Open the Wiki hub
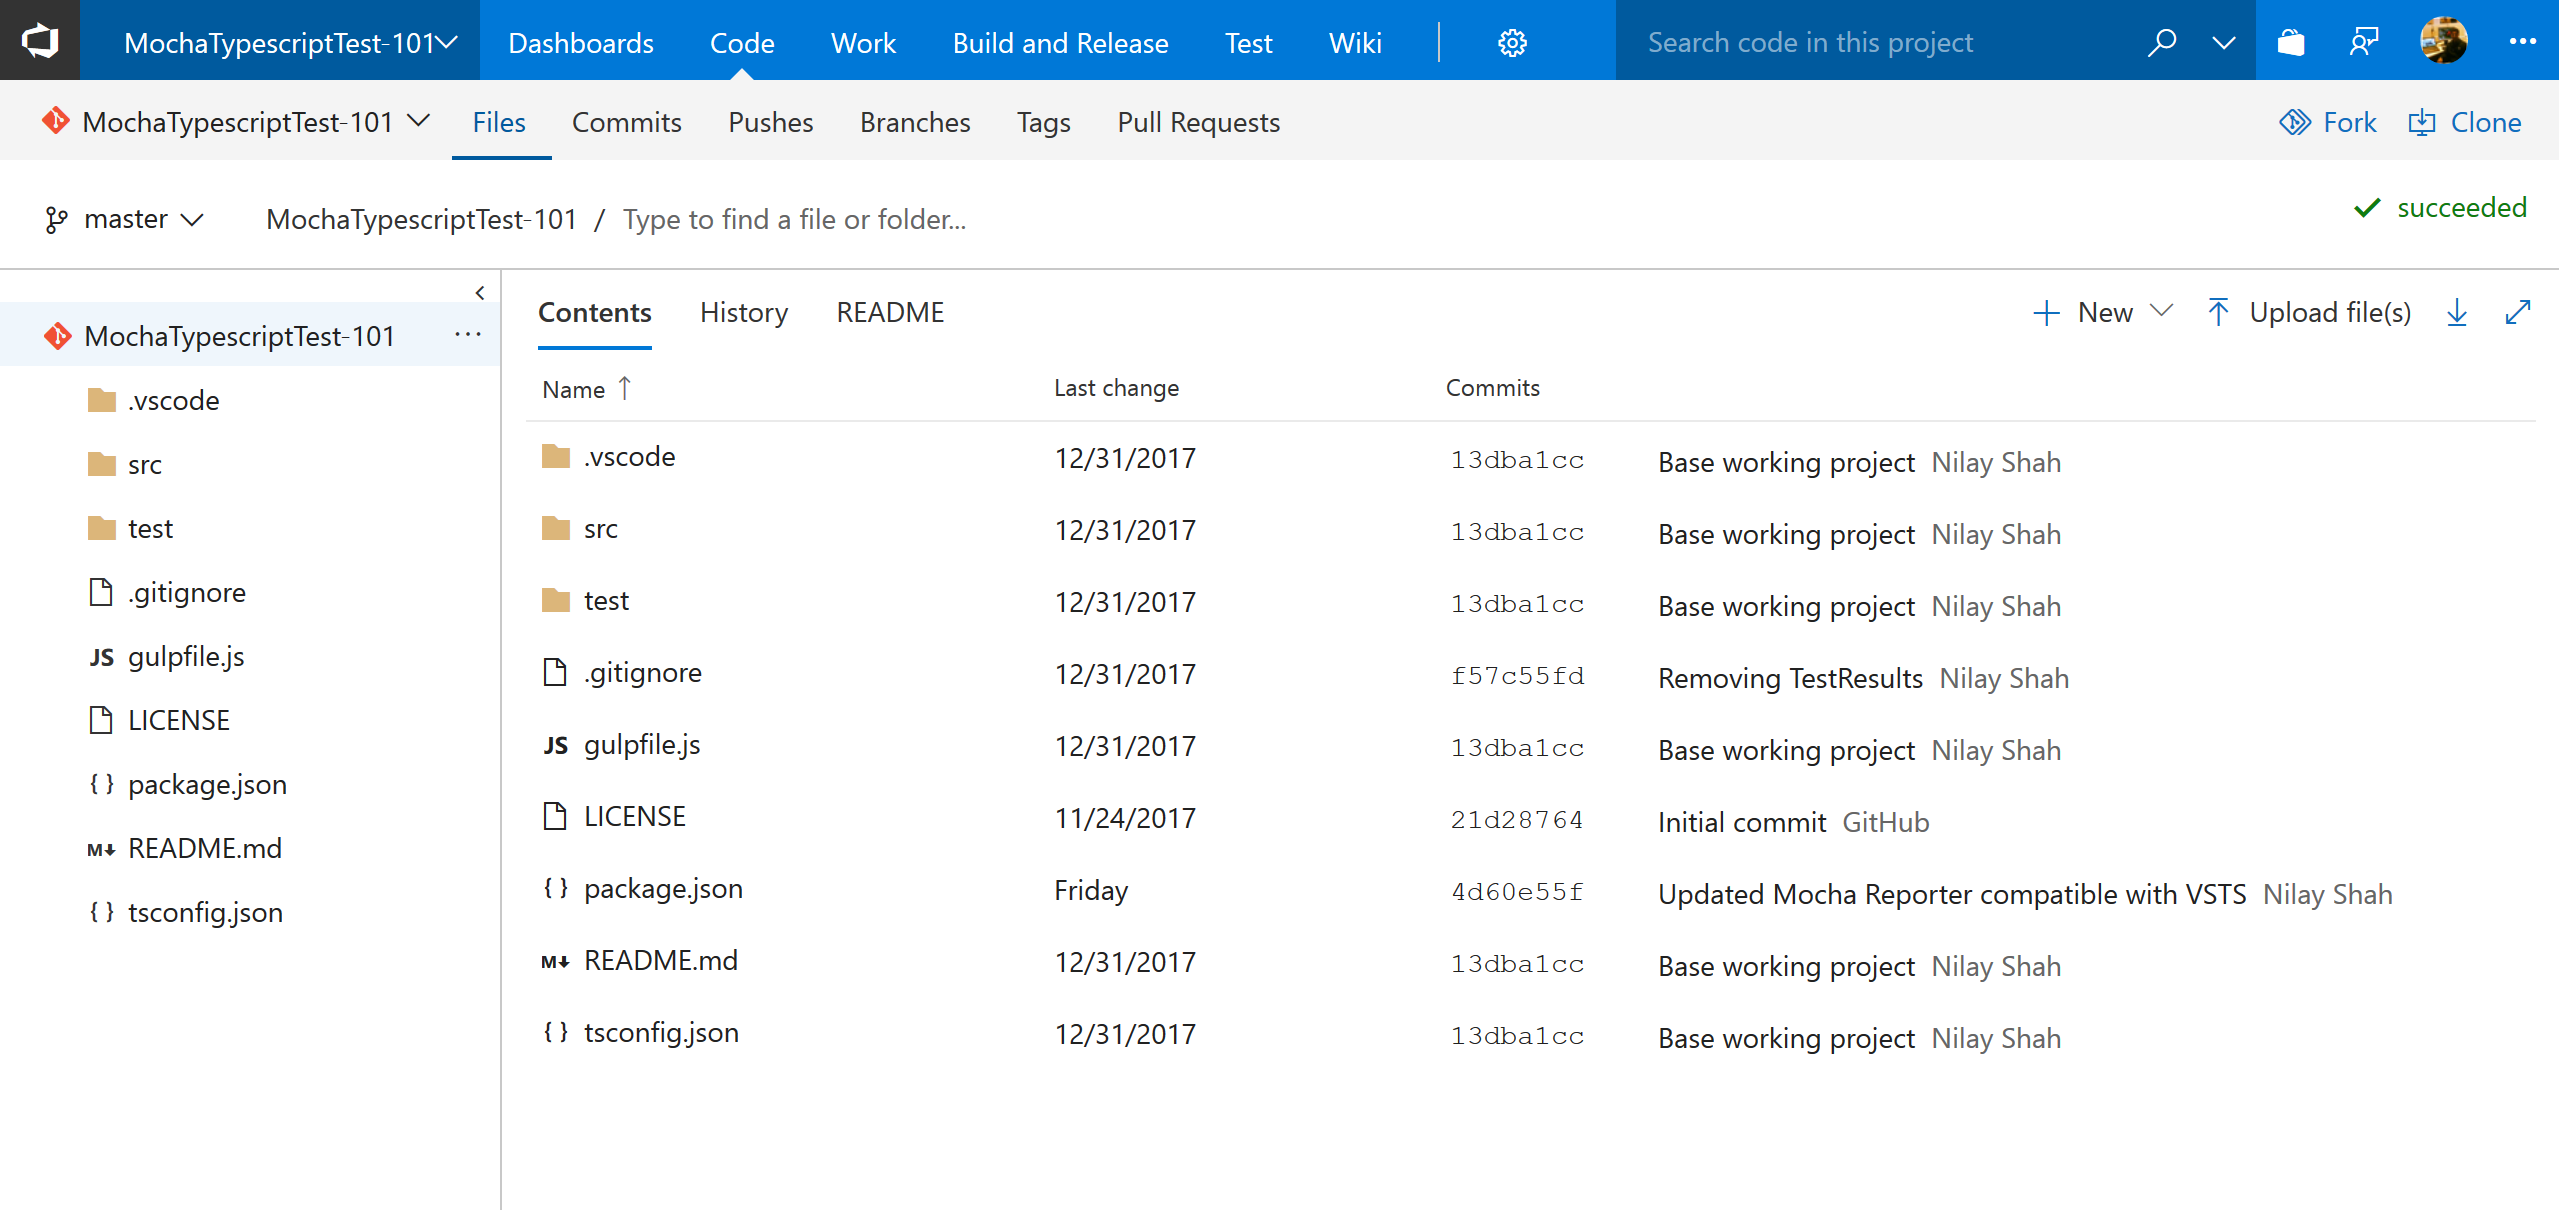The width and height of the screenshot is (2559, 1210). click(x=1355, y=43)
